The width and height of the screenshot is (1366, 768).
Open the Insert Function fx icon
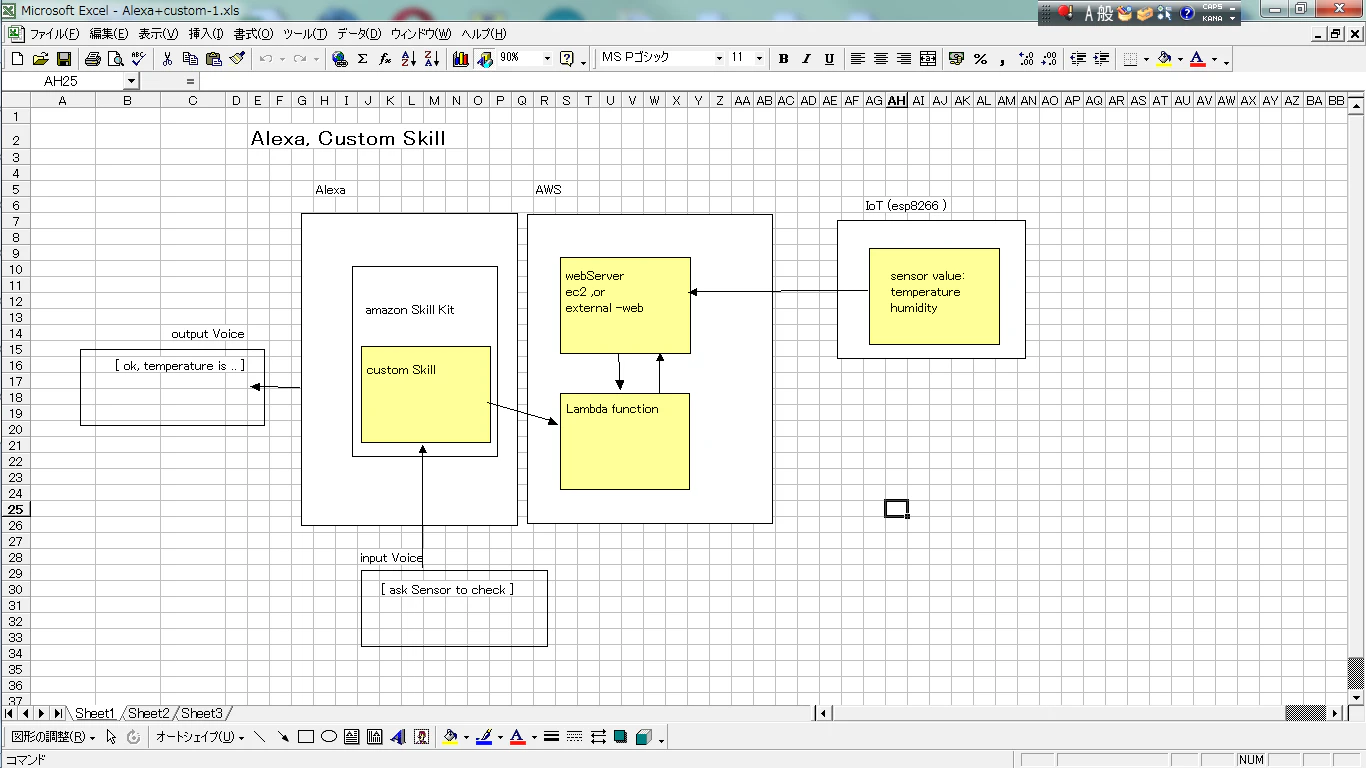click(x=385, y=59)
